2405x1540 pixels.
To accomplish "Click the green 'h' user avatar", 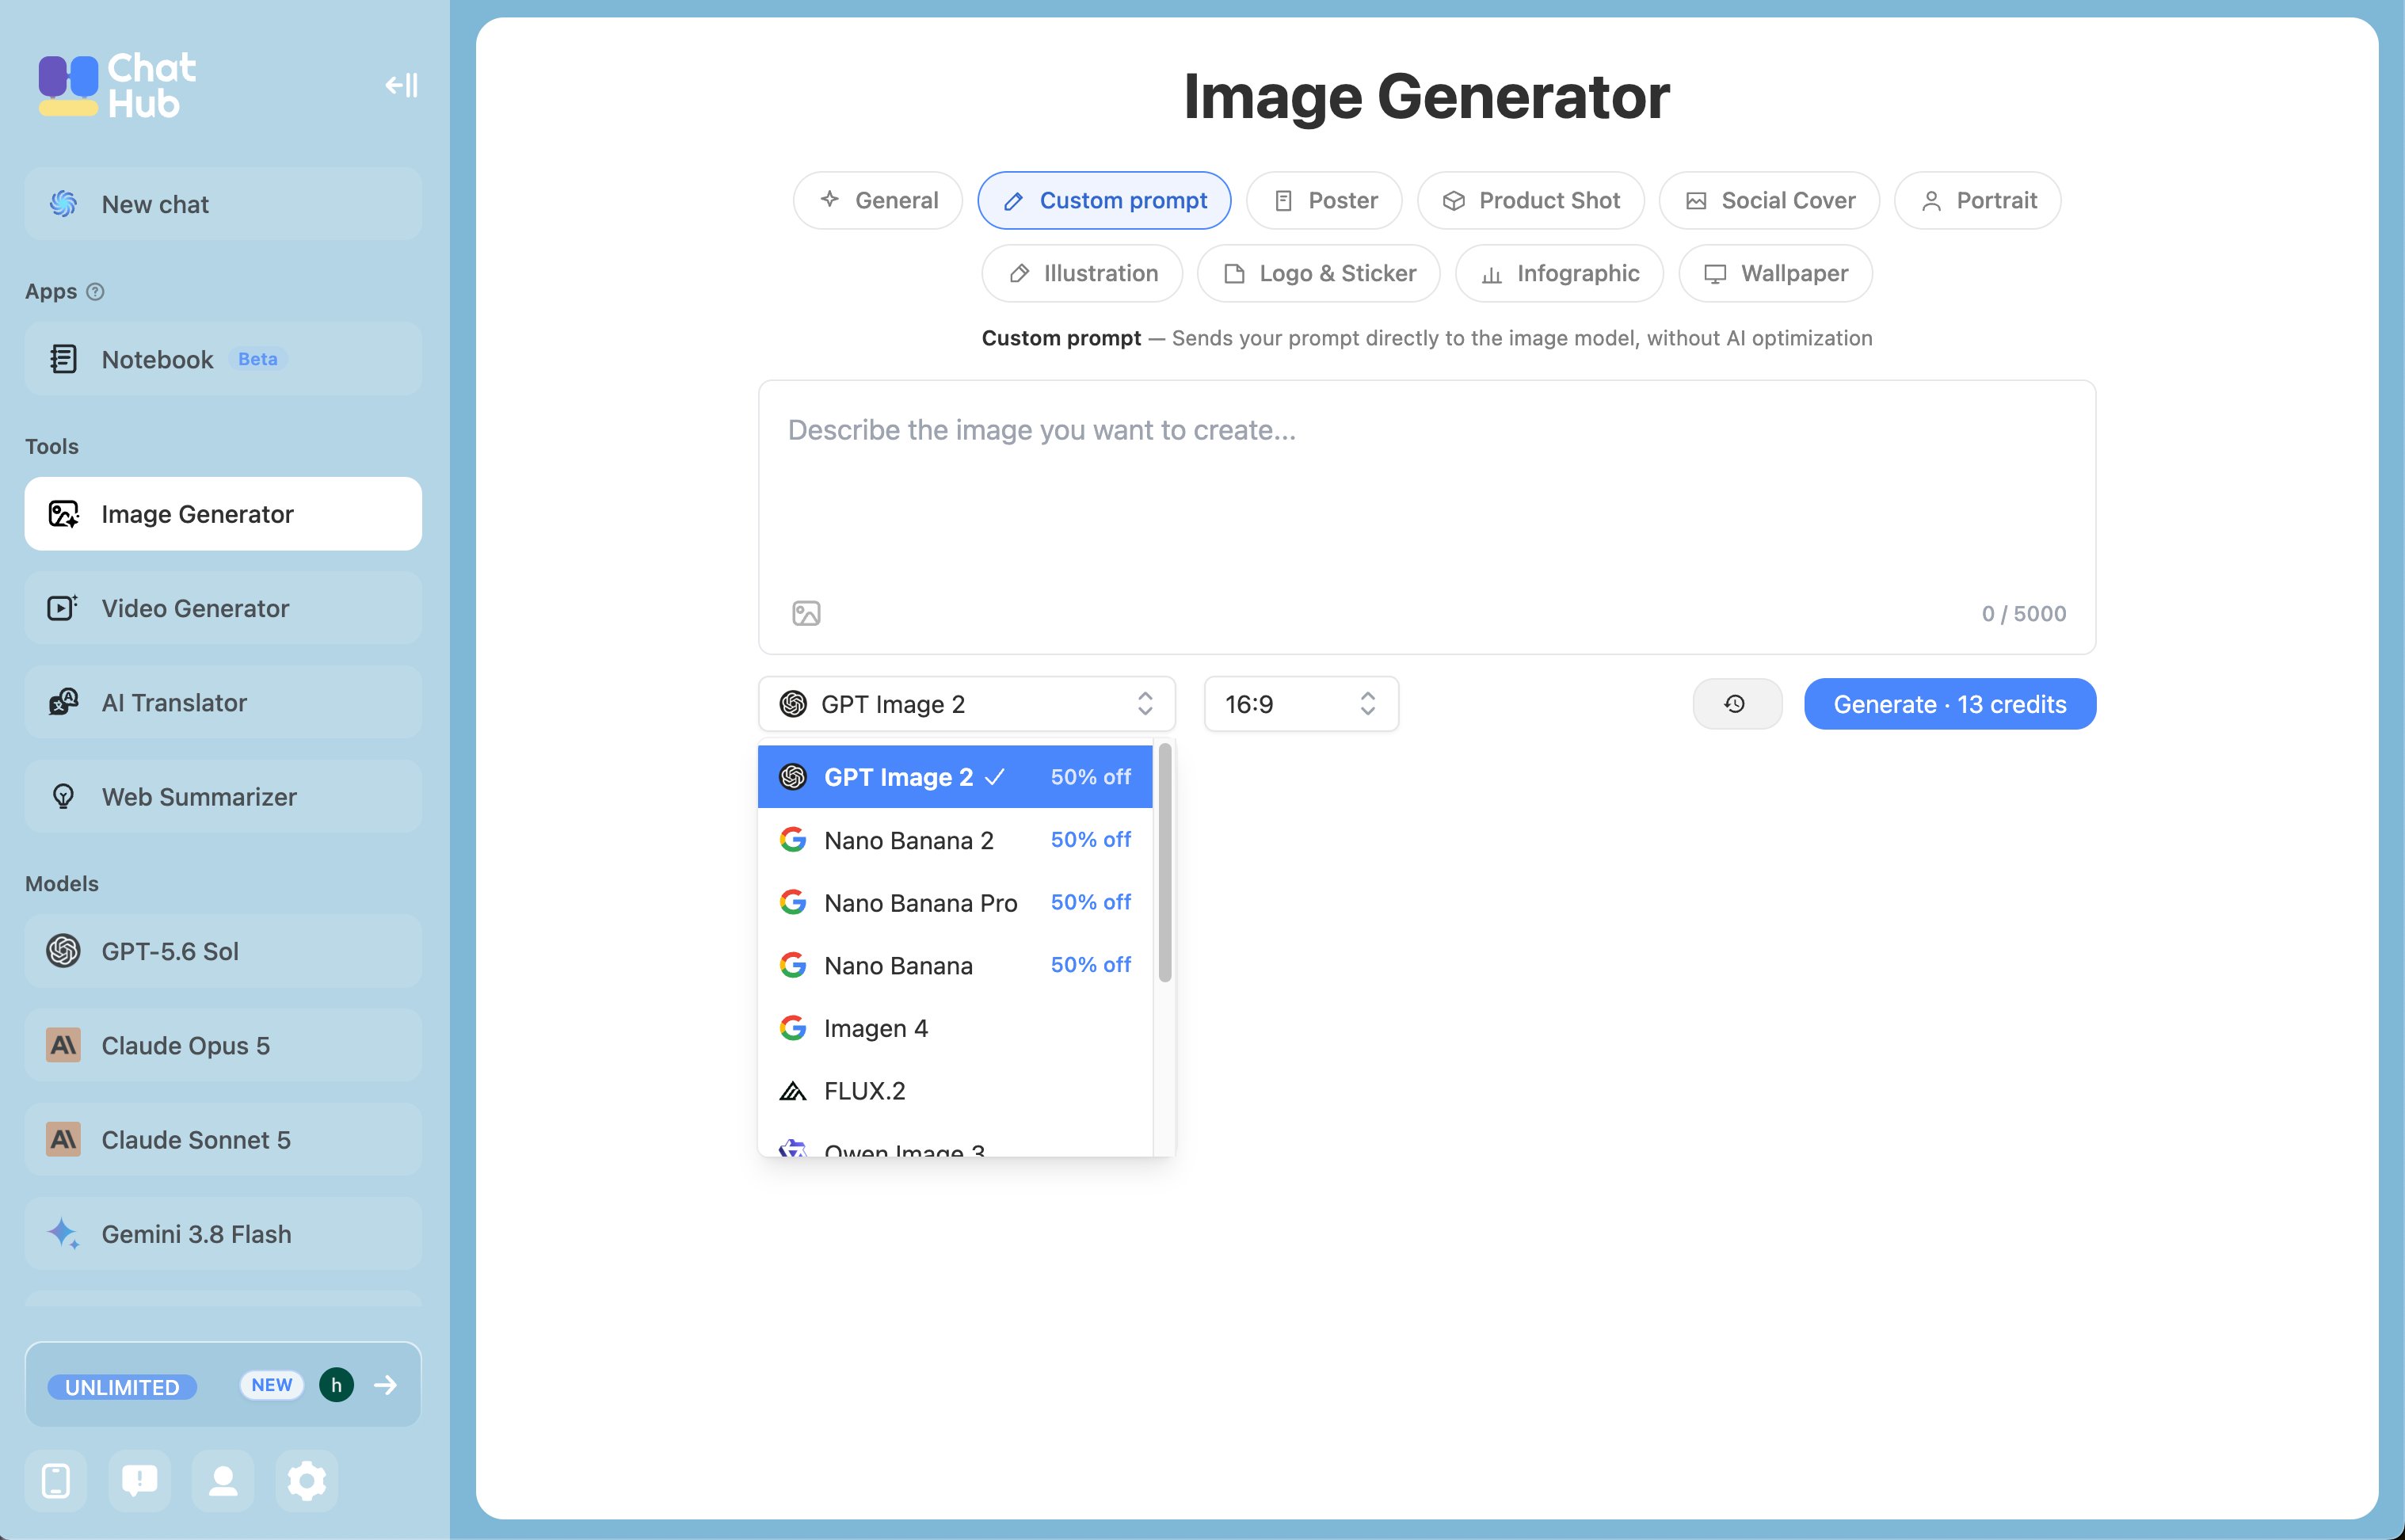I will (336, 1385).
